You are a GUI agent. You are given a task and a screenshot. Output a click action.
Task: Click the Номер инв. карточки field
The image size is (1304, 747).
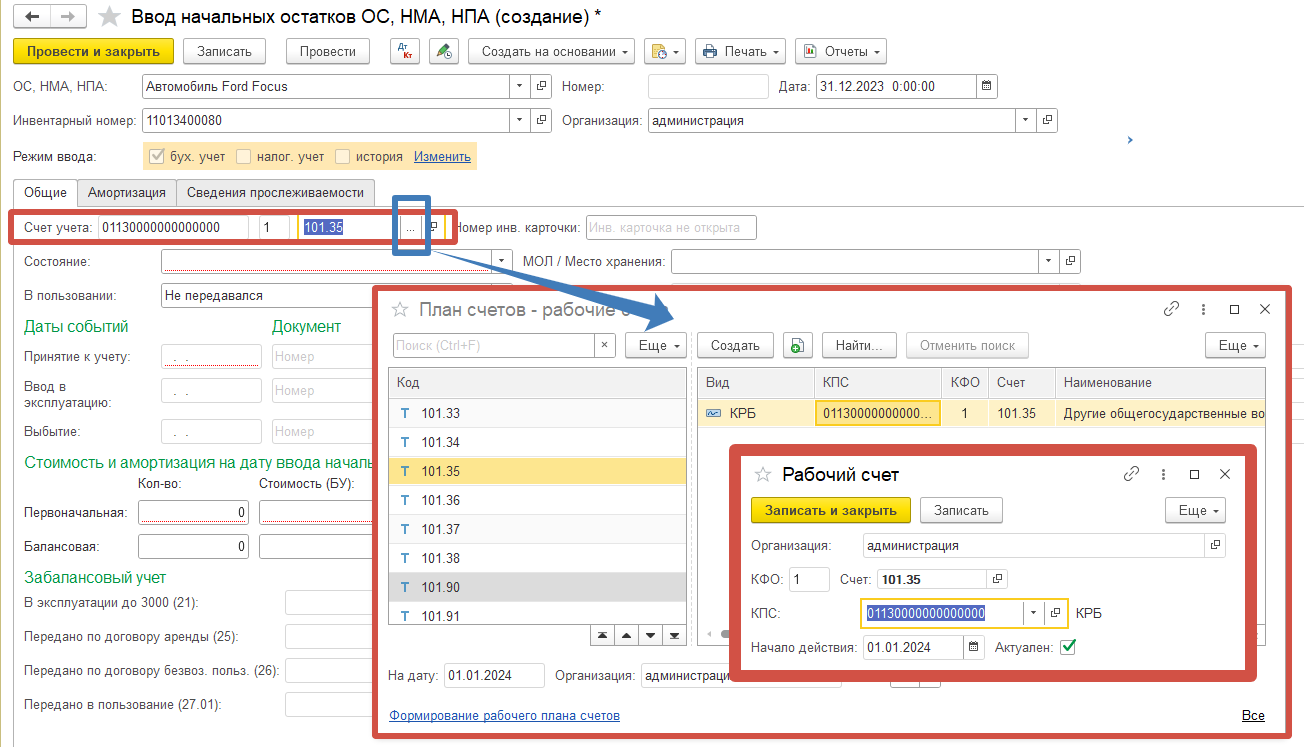point(671,227)
